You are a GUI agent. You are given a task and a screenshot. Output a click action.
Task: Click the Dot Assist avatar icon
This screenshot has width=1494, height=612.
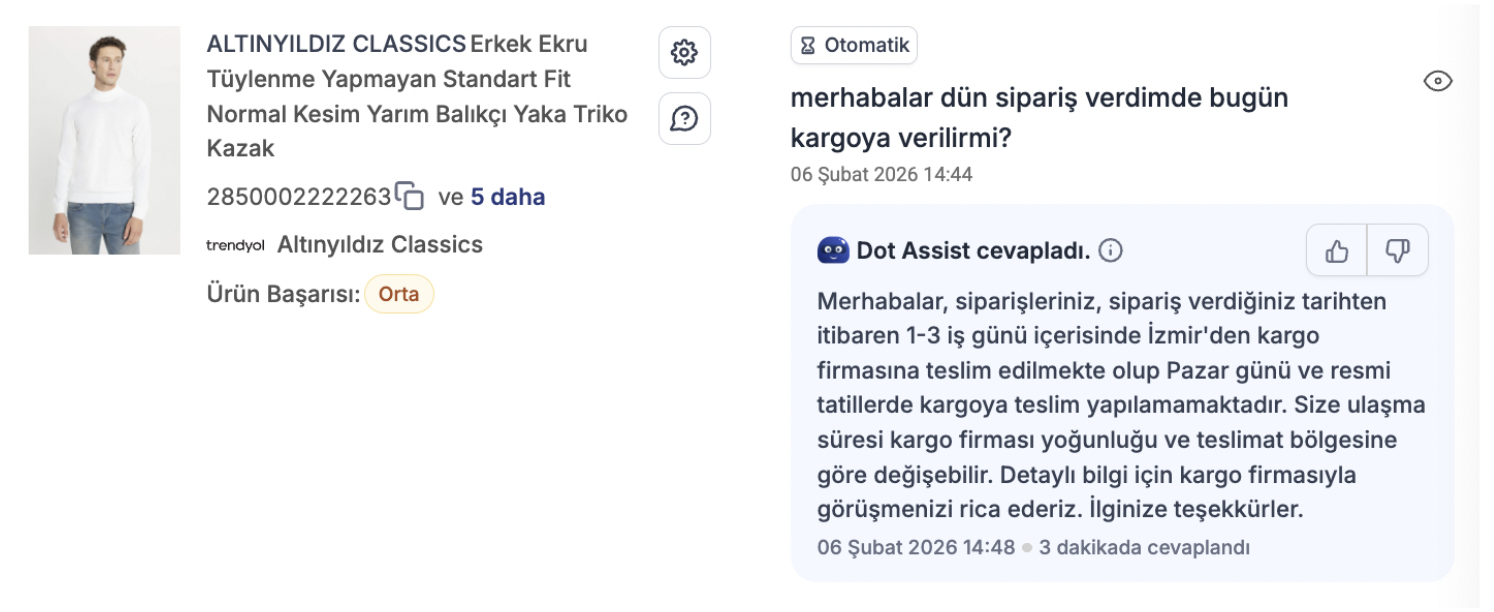[x=833, y=250]
